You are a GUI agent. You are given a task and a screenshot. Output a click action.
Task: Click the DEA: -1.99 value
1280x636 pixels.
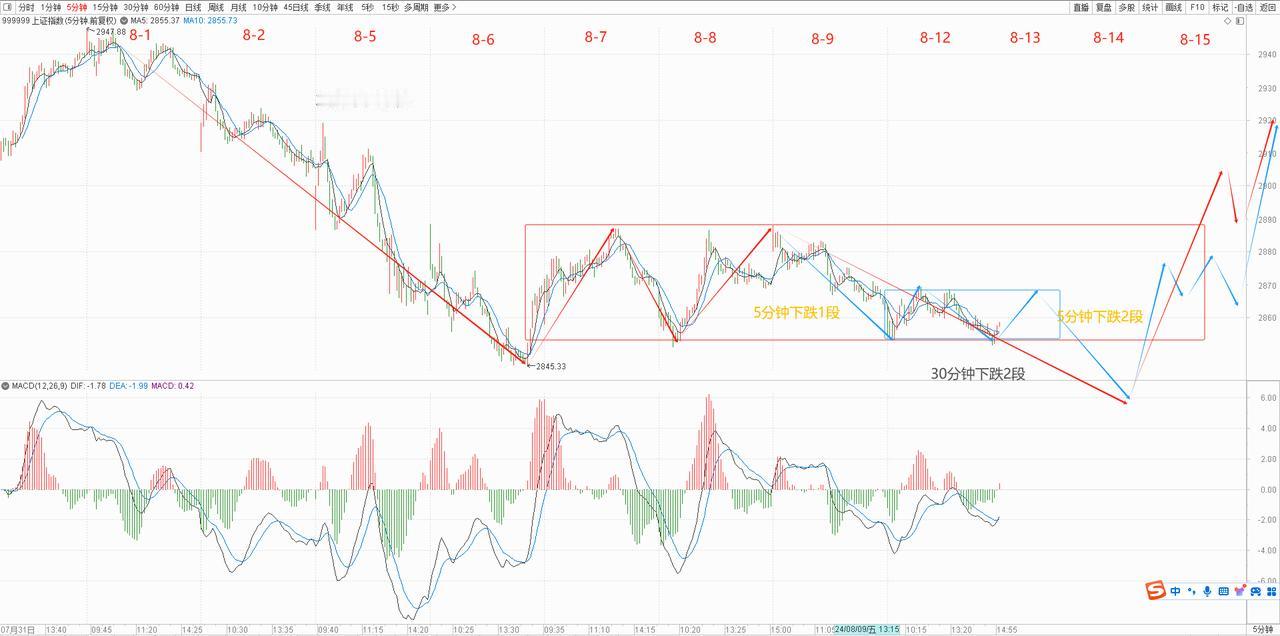[129, 385]
